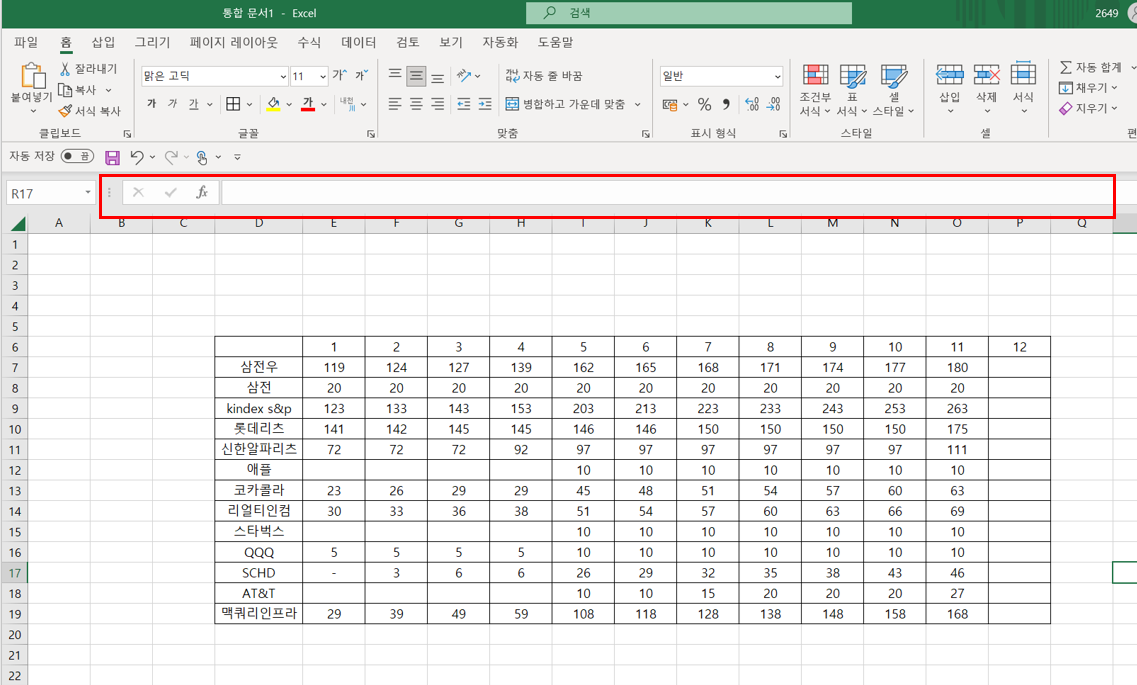Click AutoSum (자동 합계)
The width and height of the screenshot is (1137, 685).
click(1091, 67)
